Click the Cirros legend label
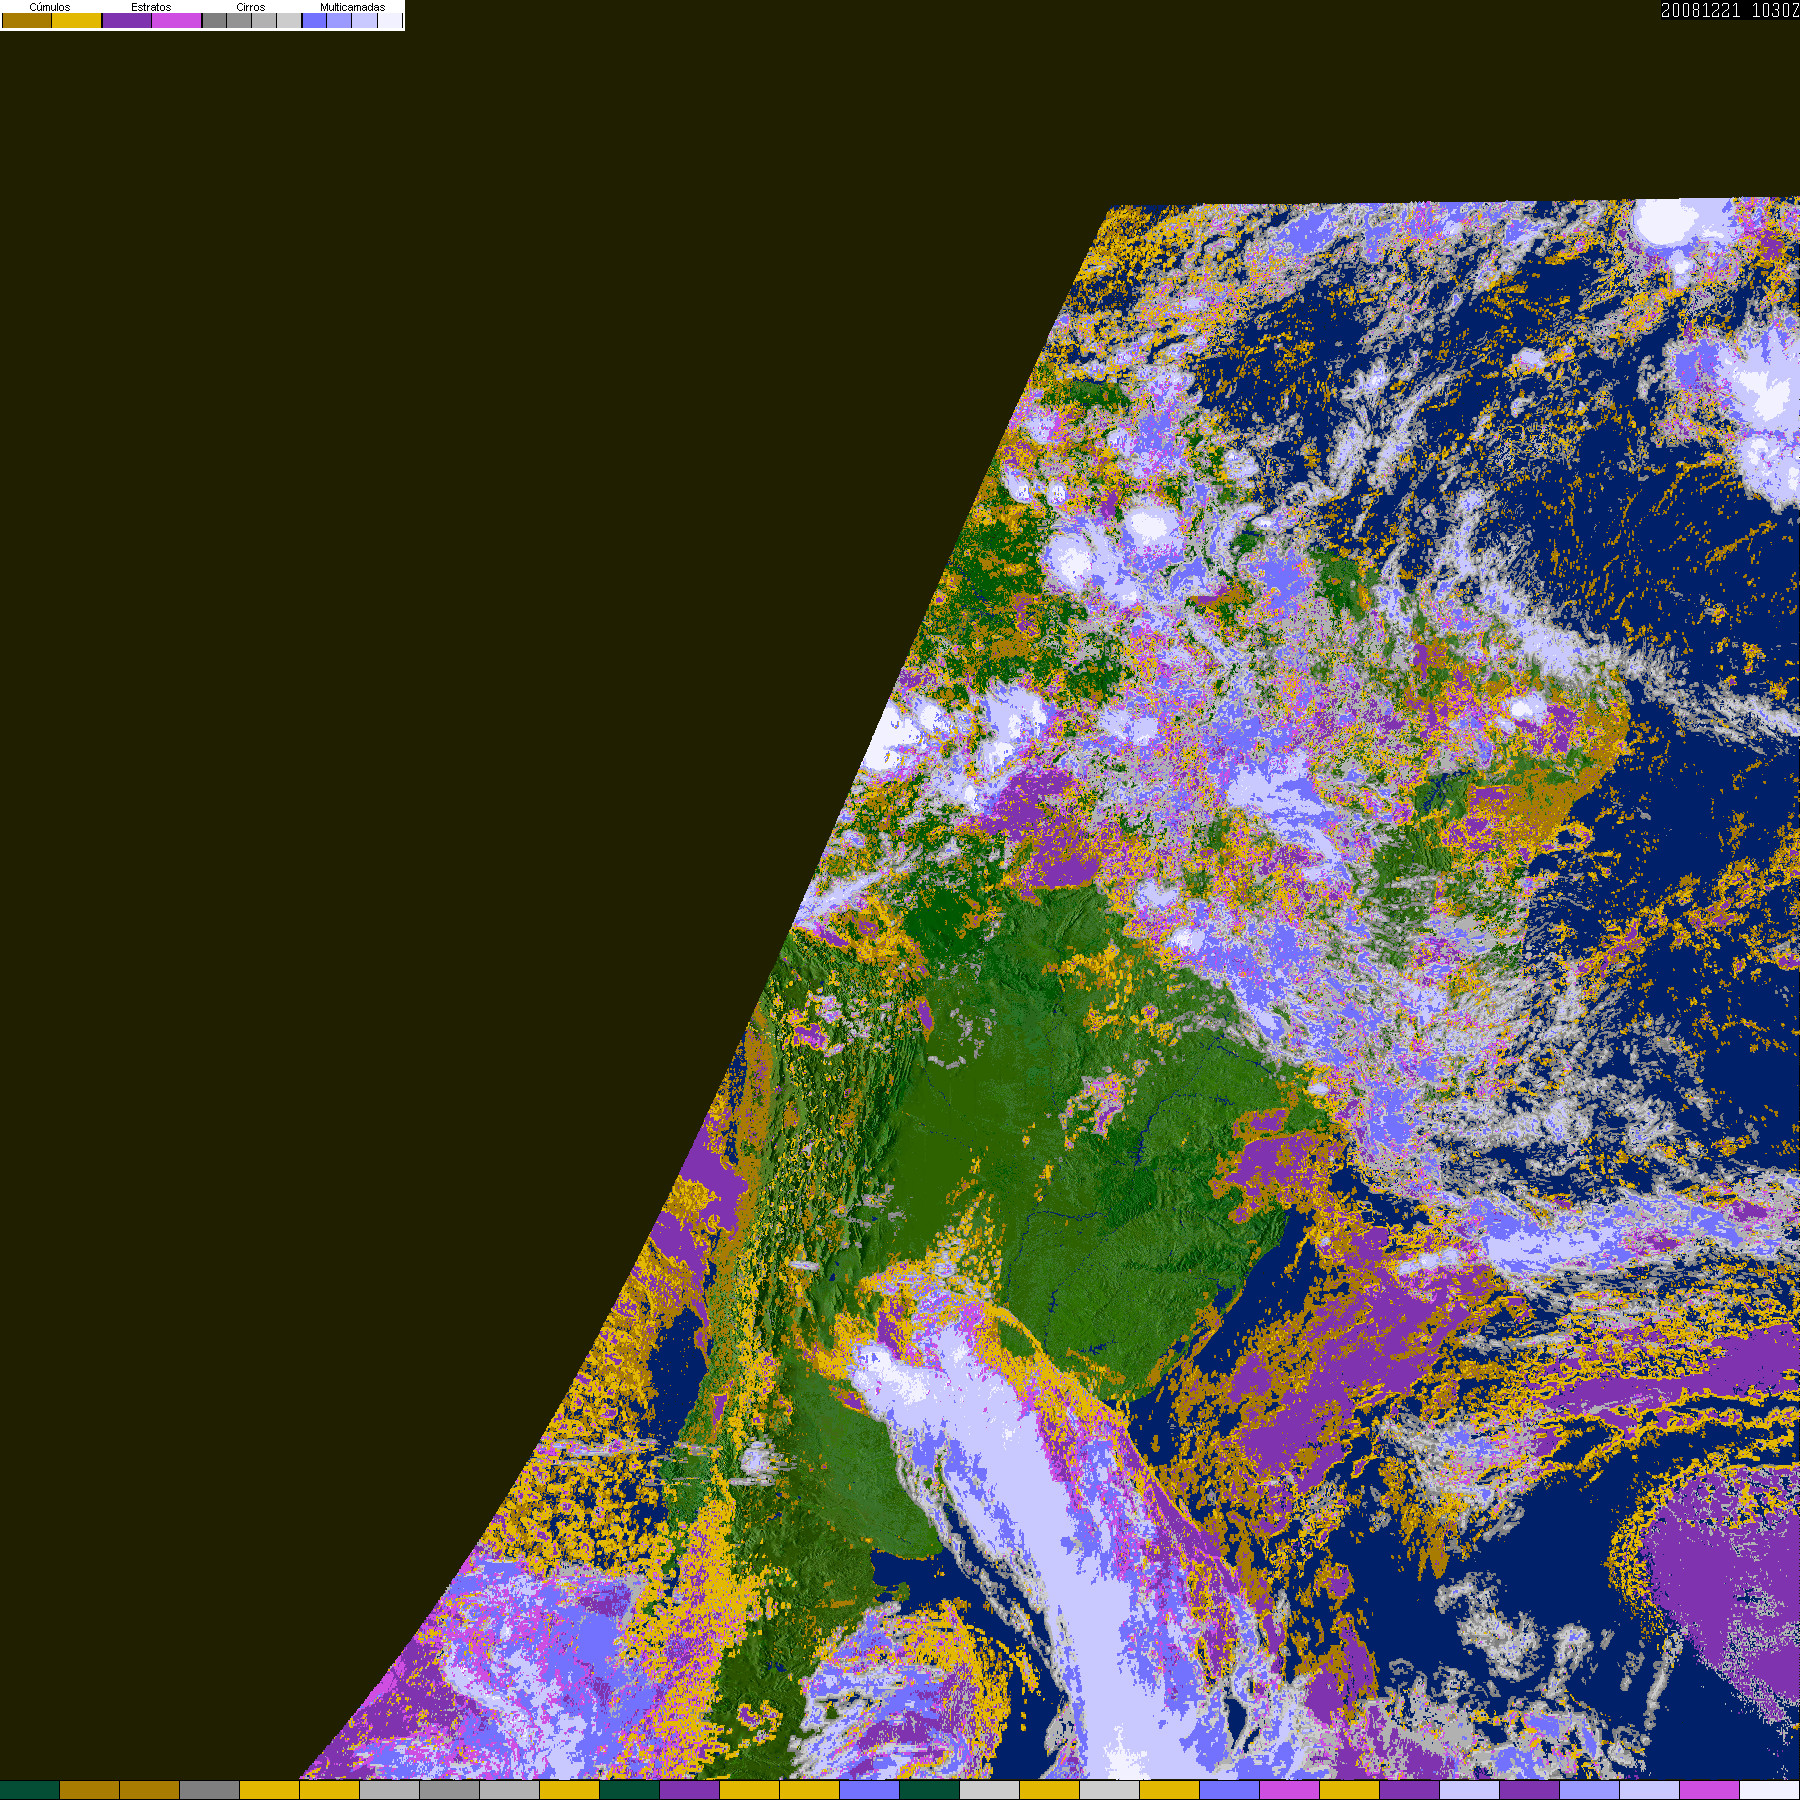1800x1800 pixels. click(x=250, y=7)
